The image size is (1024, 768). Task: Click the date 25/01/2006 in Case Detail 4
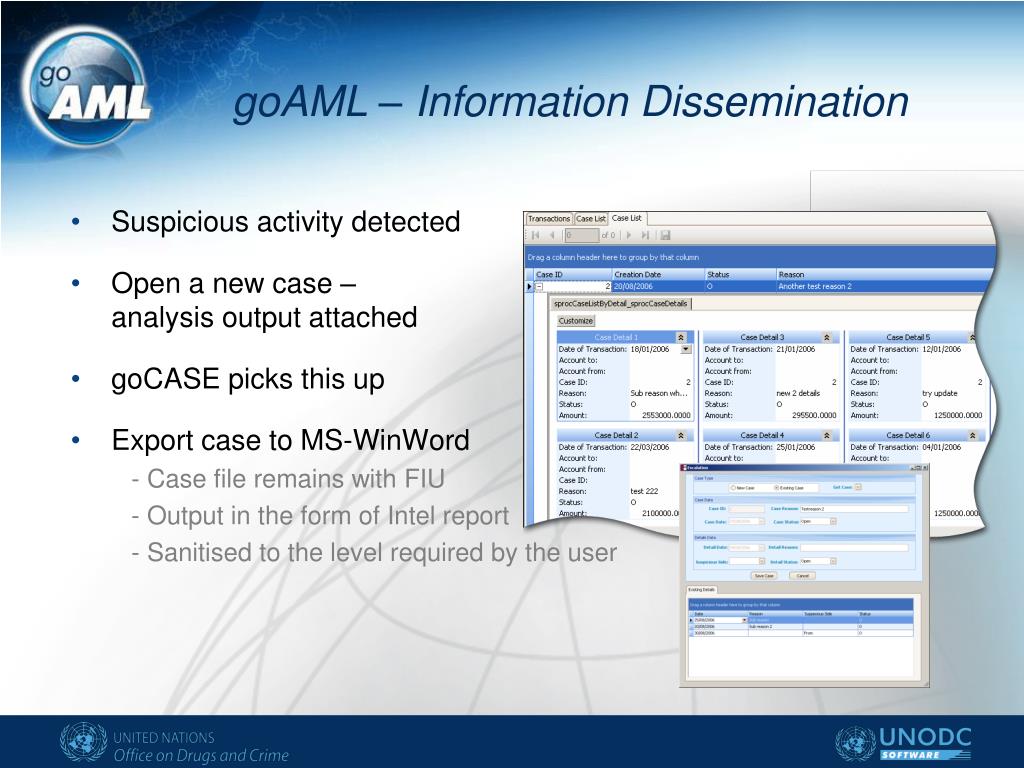click(x=795, y=447)
